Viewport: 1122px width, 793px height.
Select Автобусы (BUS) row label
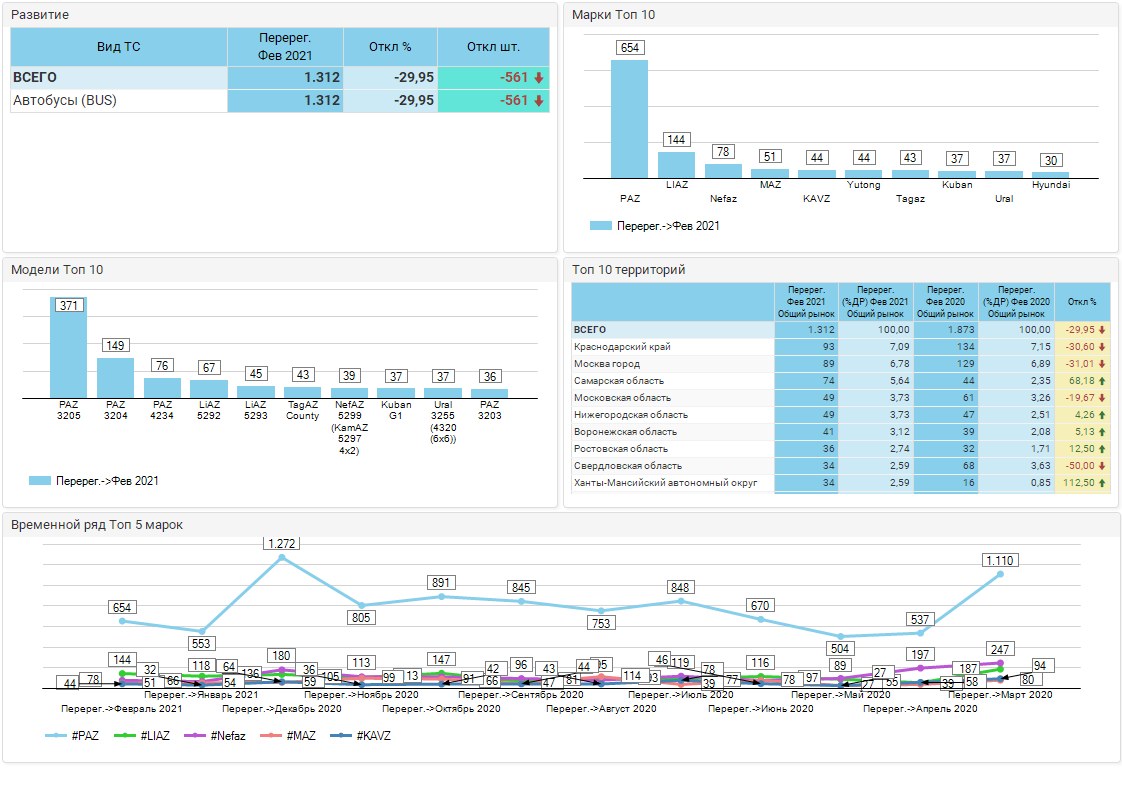tap(65, 101)
